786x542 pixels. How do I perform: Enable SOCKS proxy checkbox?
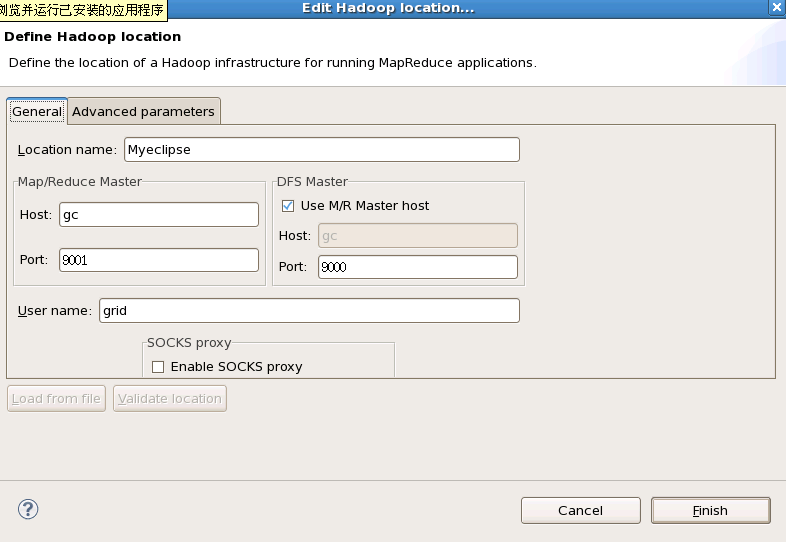point(158,367)
